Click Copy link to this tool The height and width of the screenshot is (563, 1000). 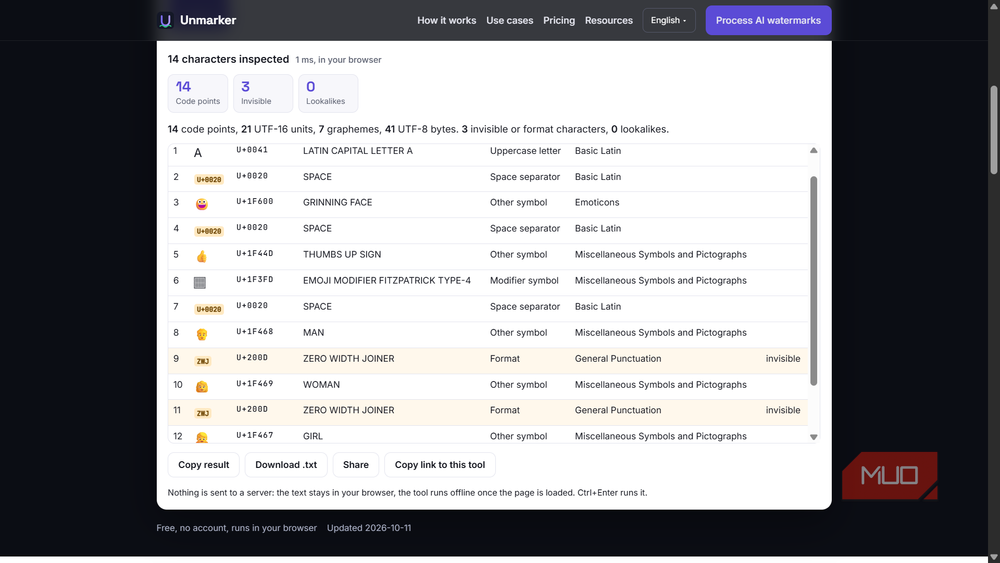(440, 465)
